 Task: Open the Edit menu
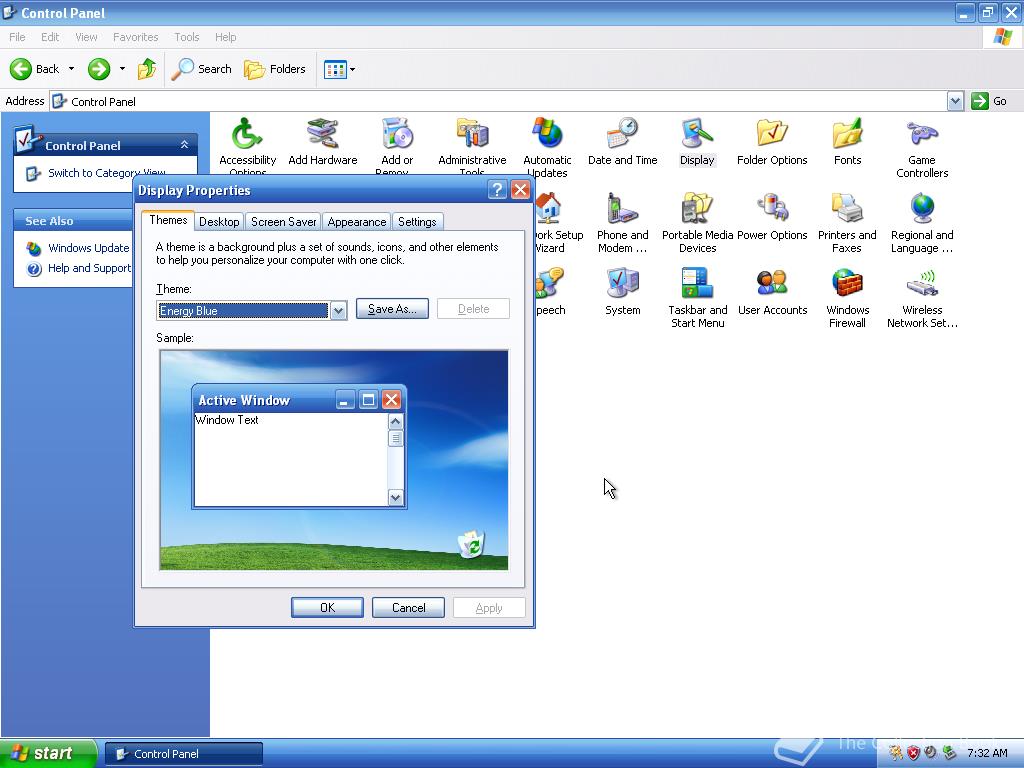click(50, 37)
